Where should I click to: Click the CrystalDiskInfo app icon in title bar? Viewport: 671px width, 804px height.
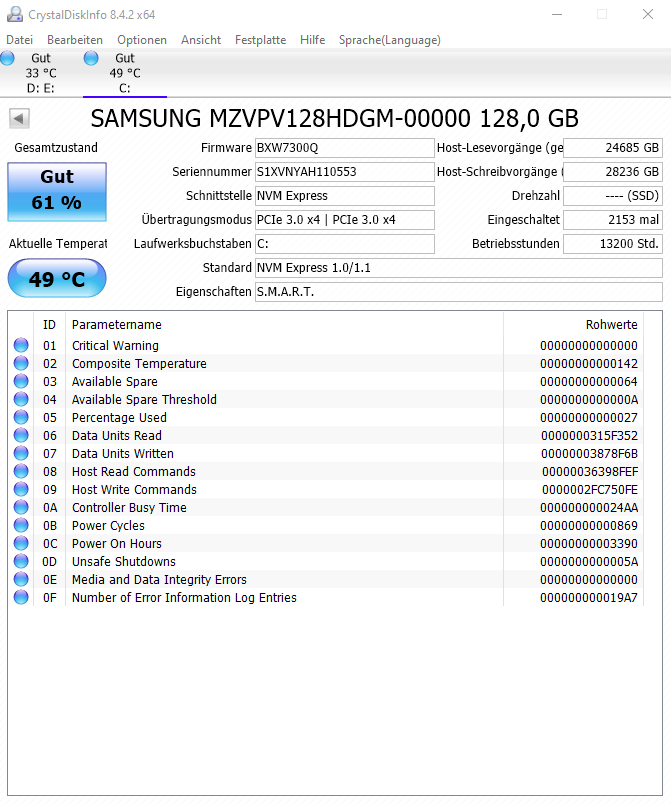[14, 14]
